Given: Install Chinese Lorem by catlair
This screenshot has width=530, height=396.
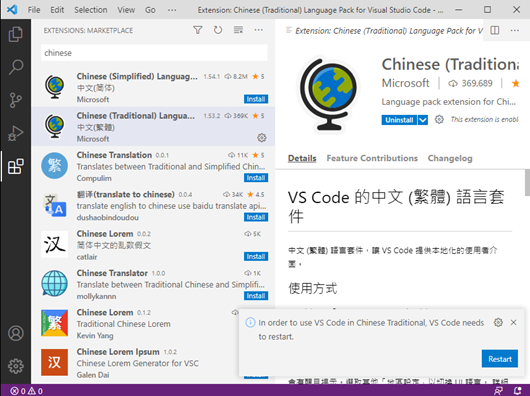Looking at the screenshot, I should pyautogui.click(x=256, y=256).
